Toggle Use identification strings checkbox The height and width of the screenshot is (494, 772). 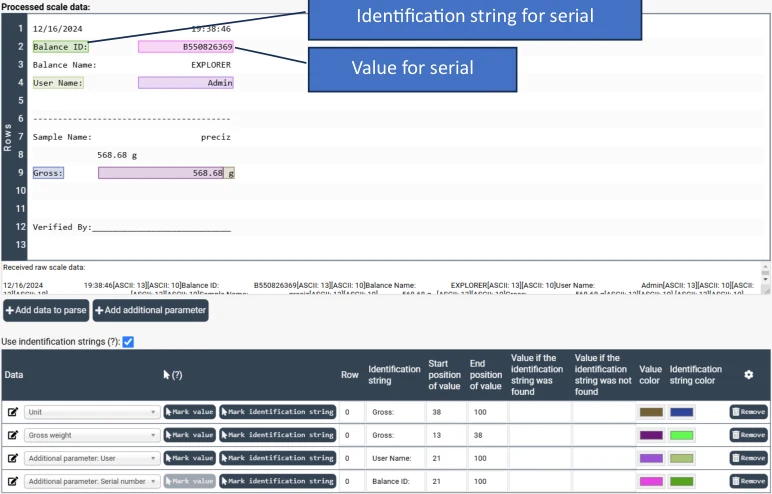128,342
